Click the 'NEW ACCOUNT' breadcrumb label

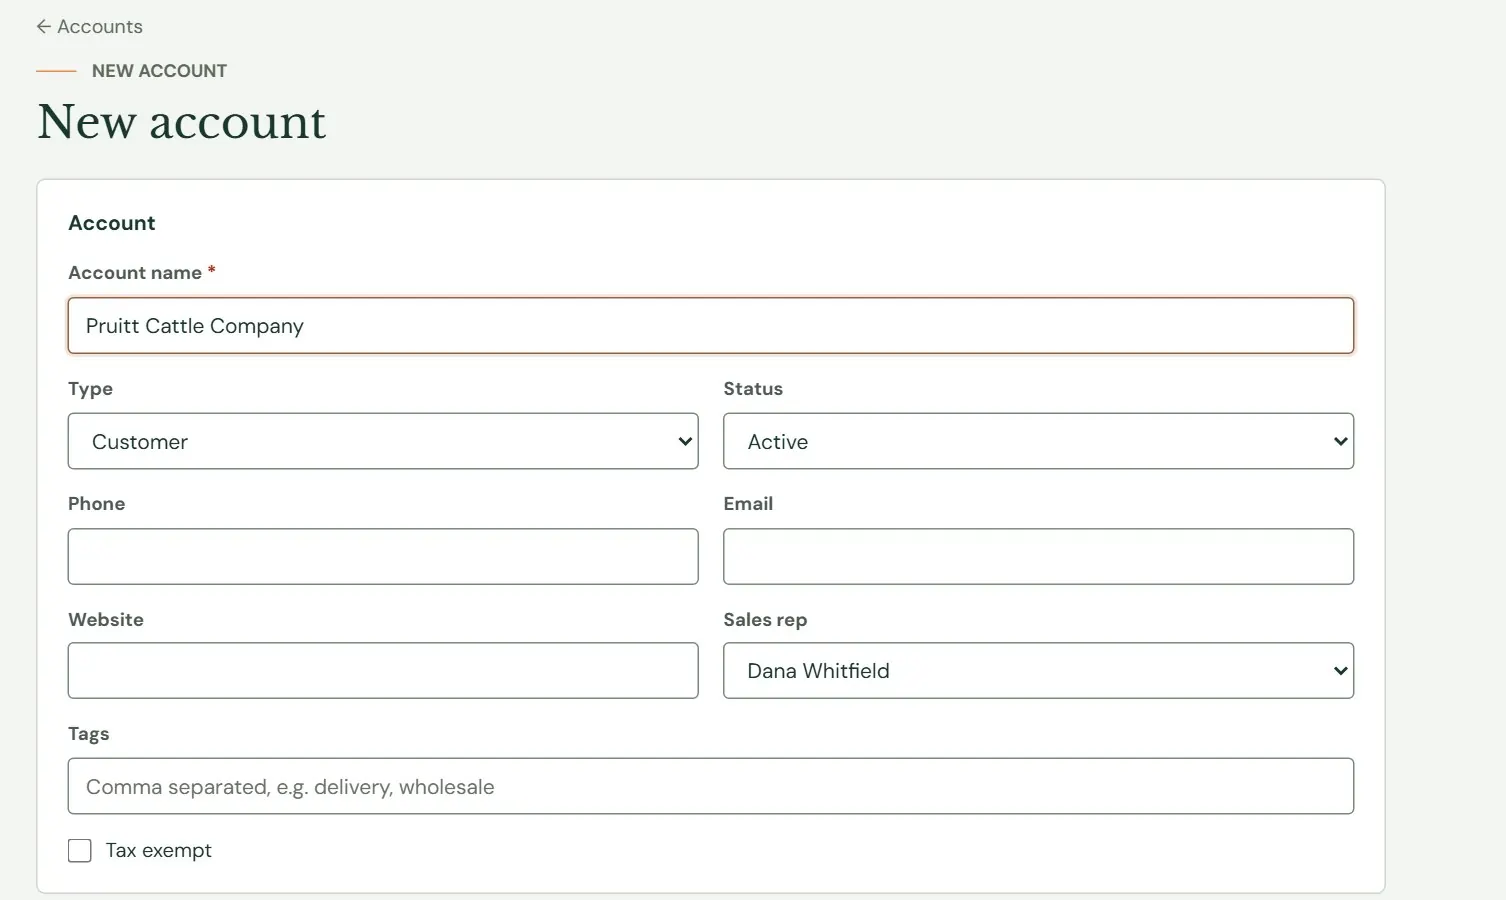[x=159, y=71]
